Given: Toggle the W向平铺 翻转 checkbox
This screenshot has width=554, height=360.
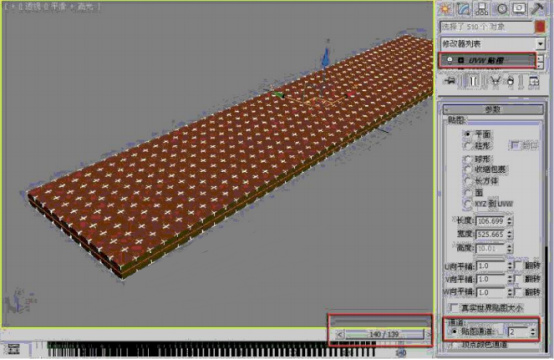Looking at the screenshot, I should [x=518, y=292].
